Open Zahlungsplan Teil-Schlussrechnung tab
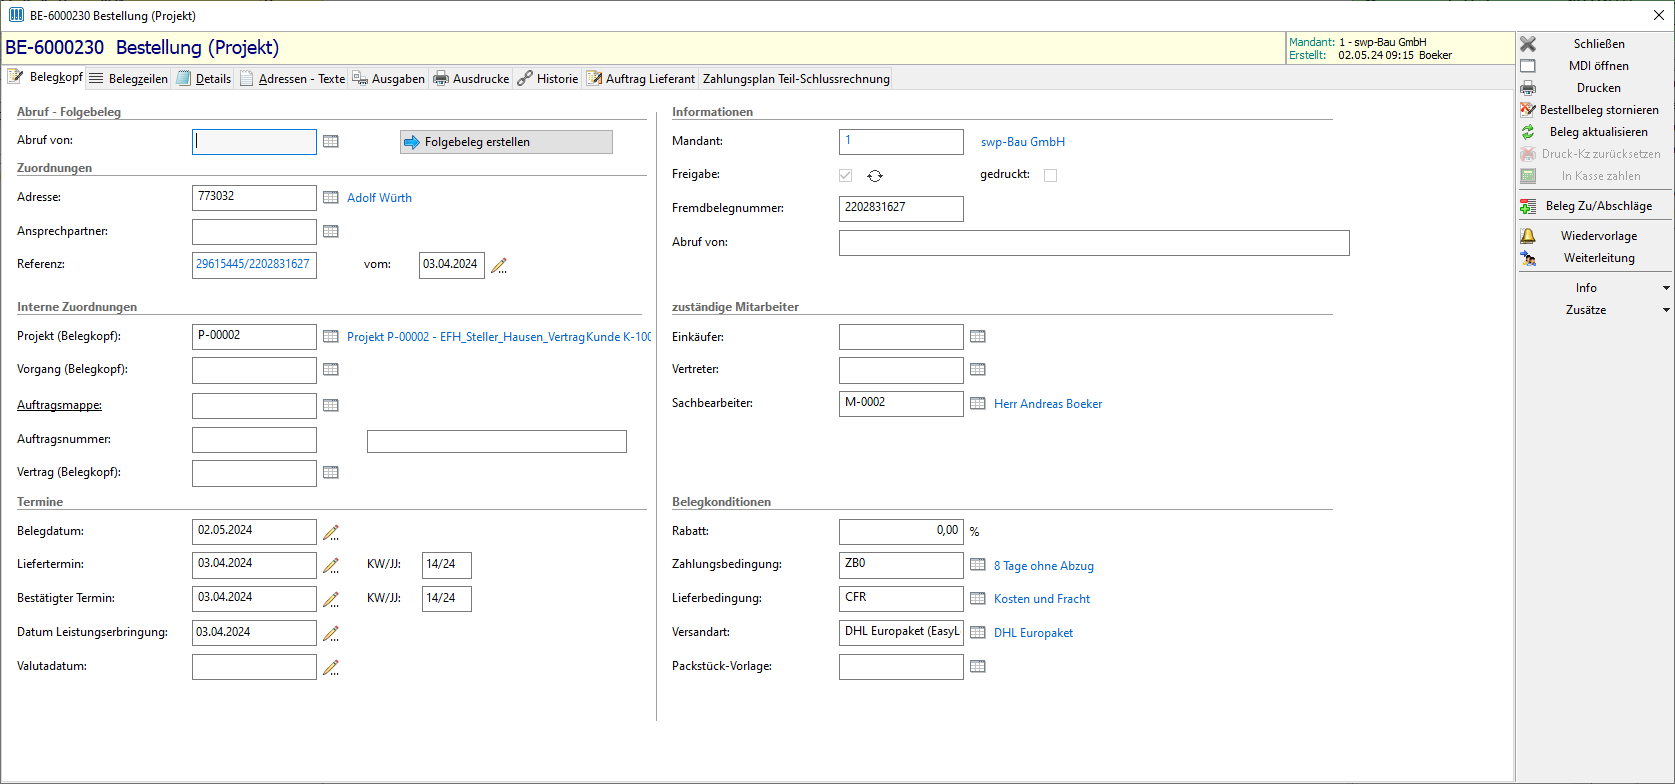This screenshot has height=784, width=1675. click(796, 79)
